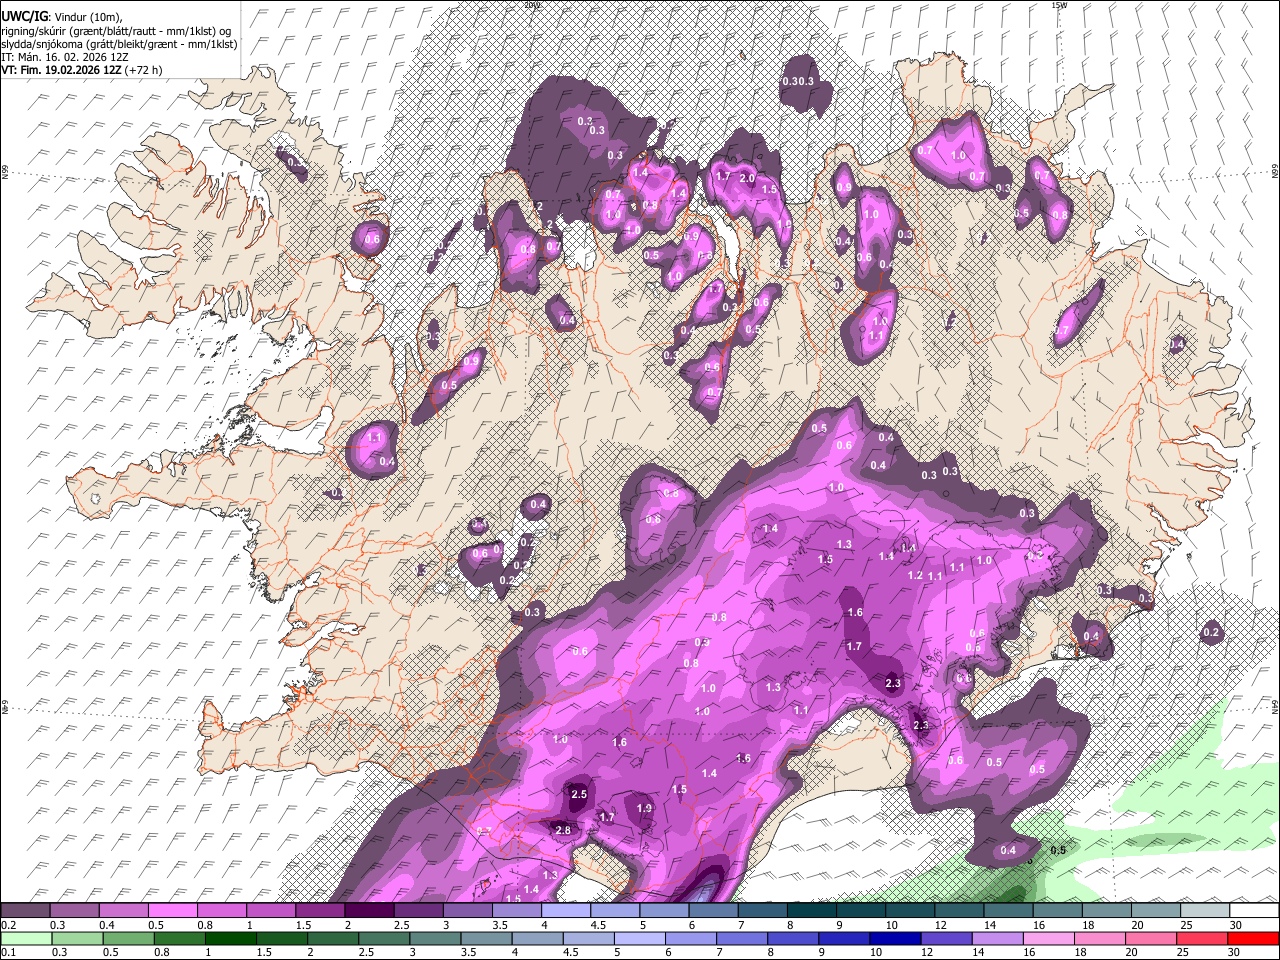Click the 6–7 periwinkle rain legend swatch
This screenshot has height=960, width=1280.
click(690, 939)
